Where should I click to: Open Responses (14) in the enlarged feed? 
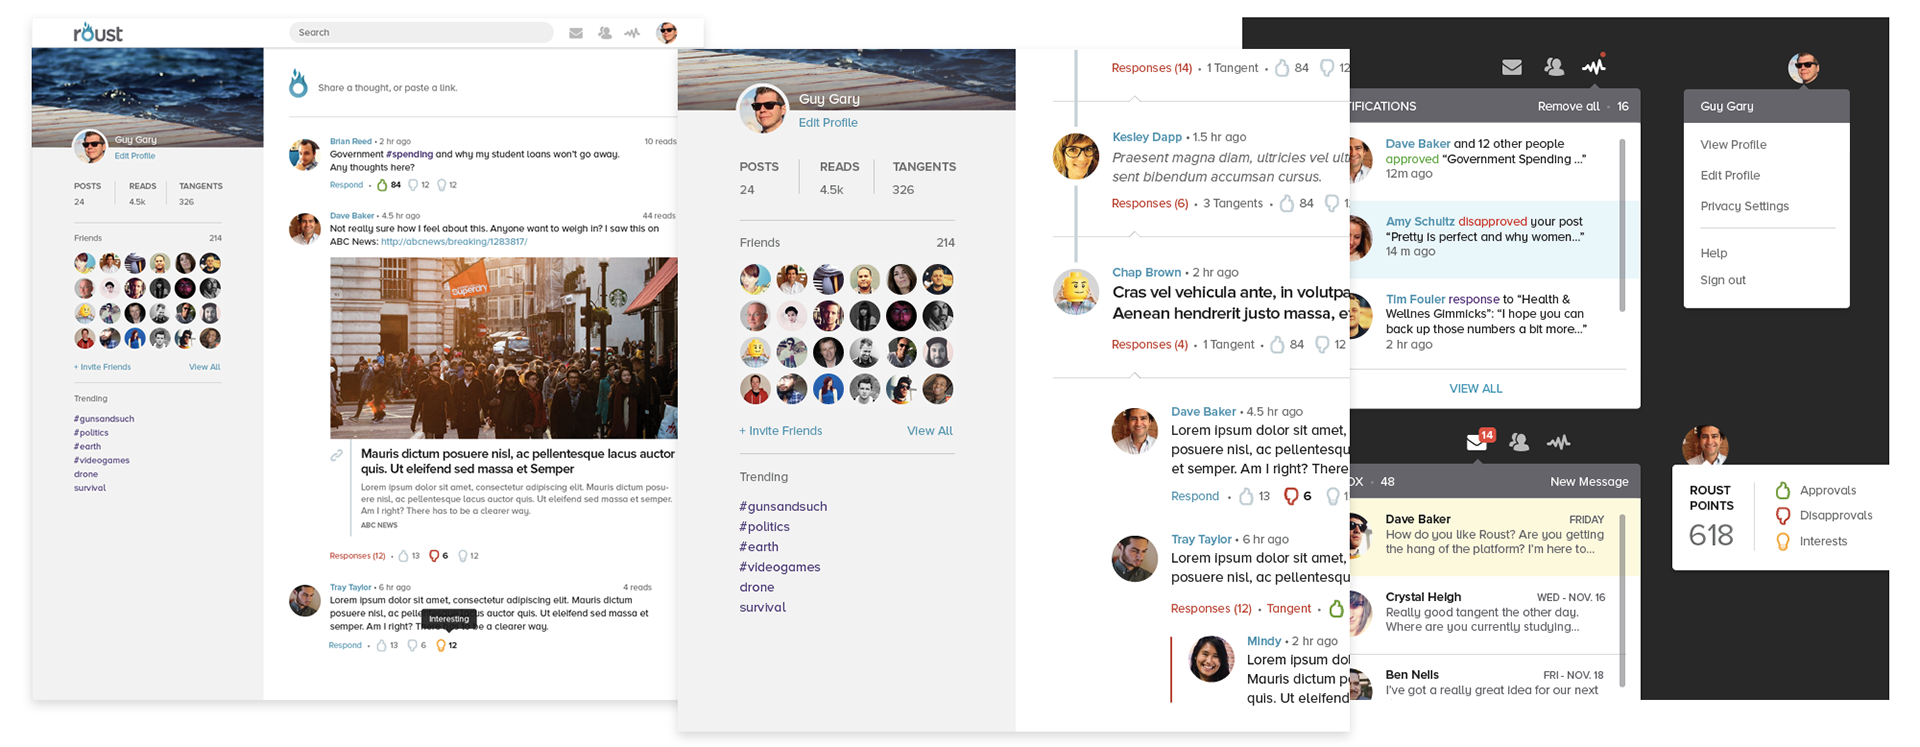(1152, 68)
